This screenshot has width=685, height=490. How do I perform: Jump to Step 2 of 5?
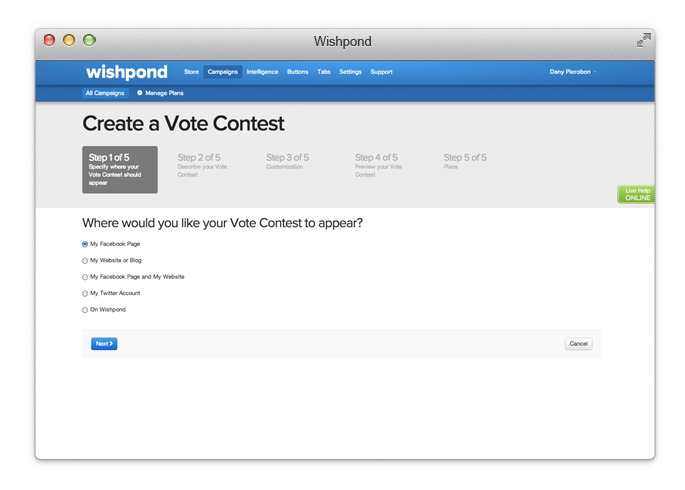[202, 165]
